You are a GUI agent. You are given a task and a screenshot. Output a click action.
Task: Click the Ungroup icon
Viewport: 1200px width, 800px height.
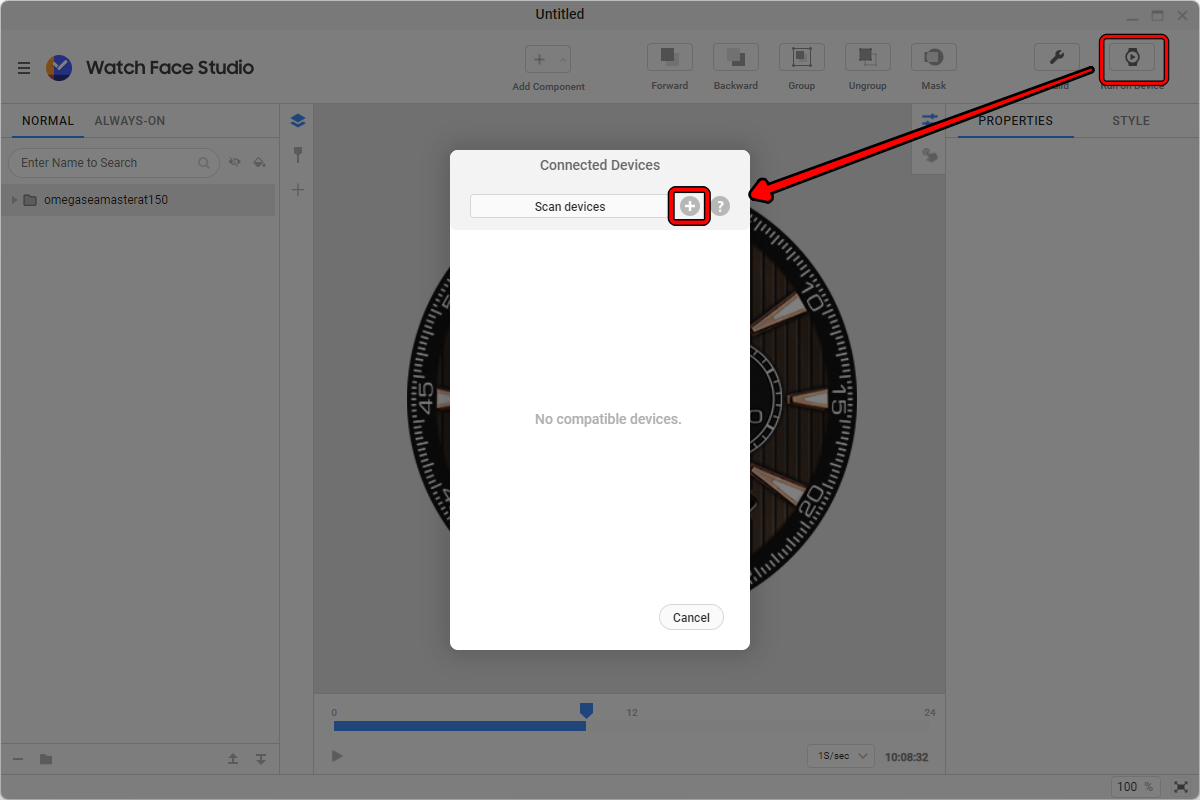point(867,57)
